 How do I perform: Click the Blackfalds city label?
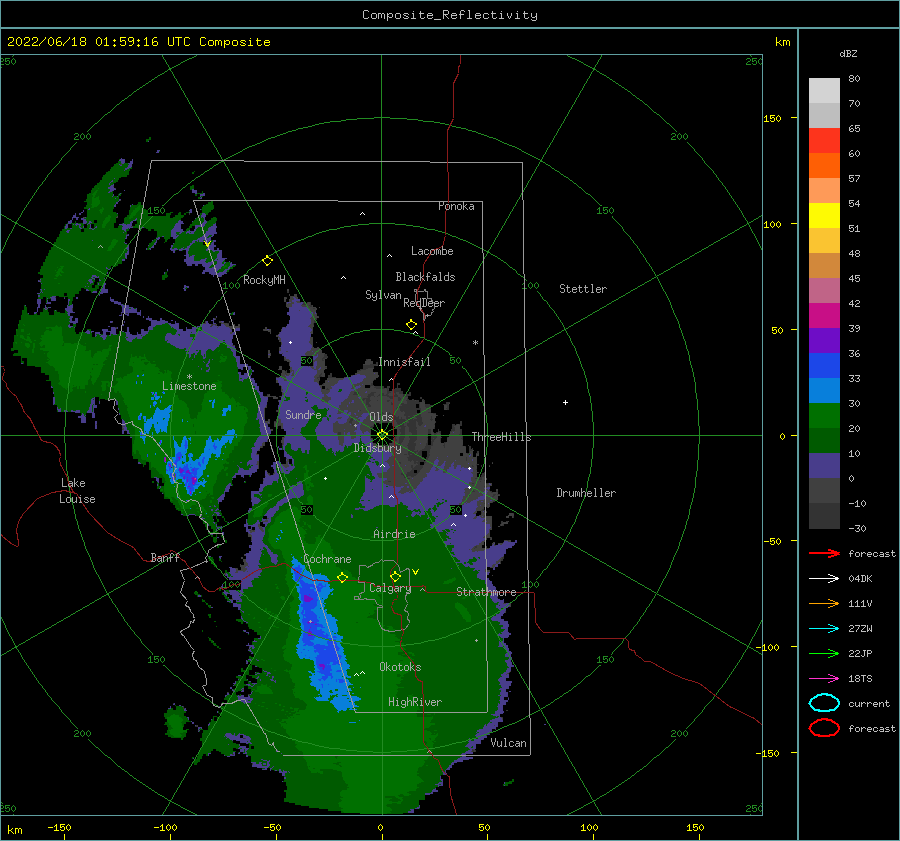click(x=425, y=277)
